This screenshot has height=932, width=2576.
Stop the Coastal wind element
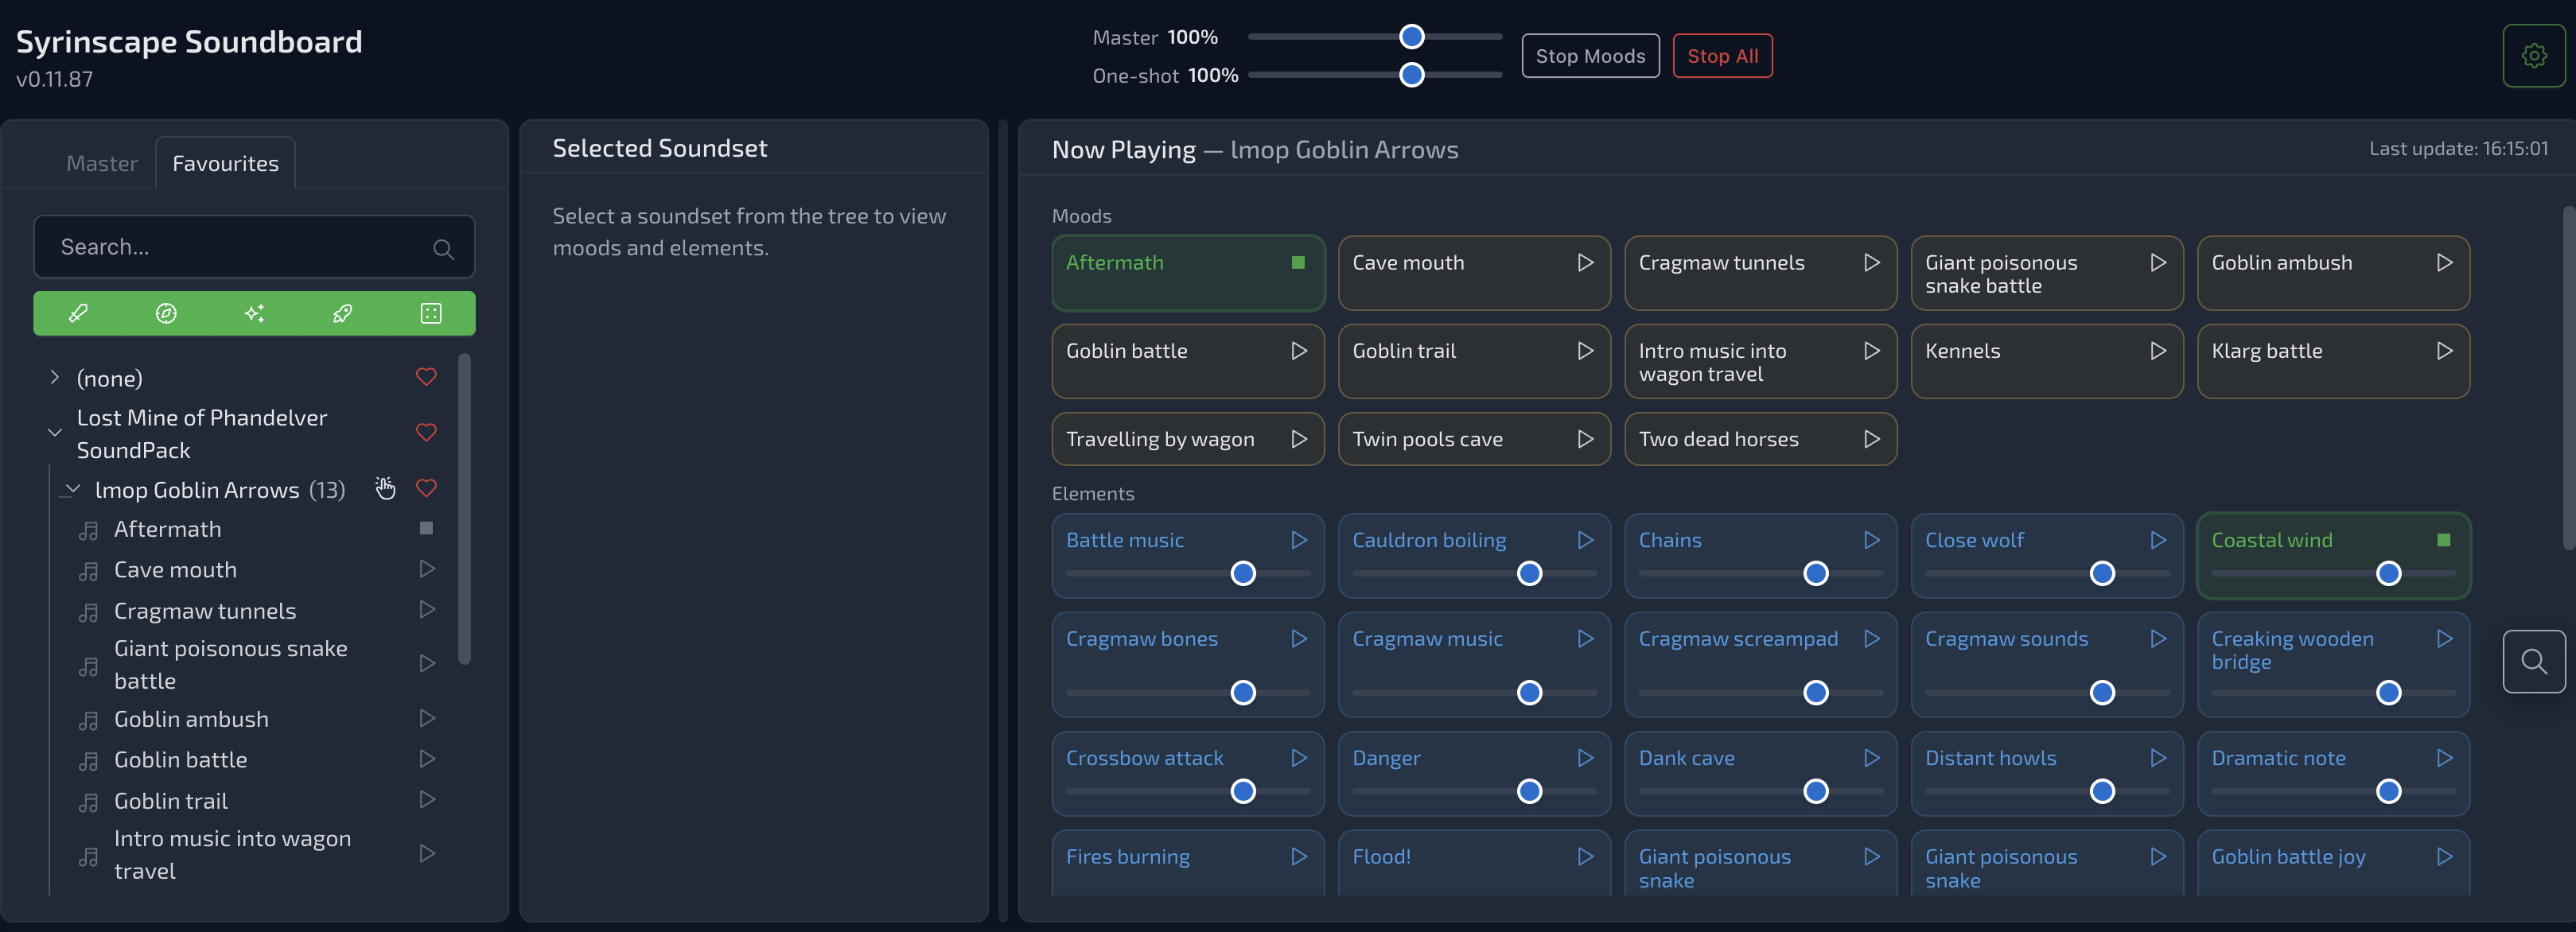coord(2443,540)
